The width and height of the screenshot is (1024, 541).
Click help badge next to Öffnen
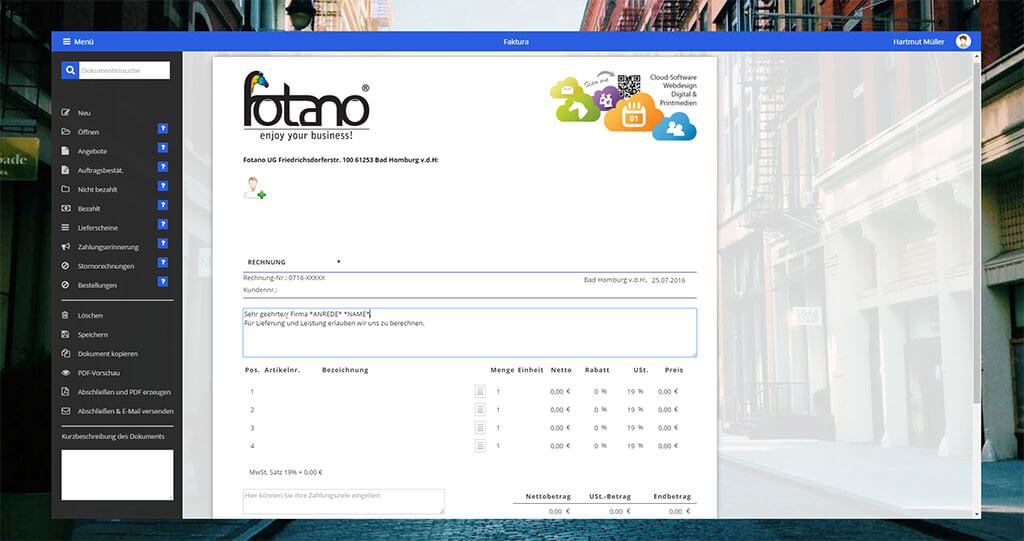click(163, 129)
